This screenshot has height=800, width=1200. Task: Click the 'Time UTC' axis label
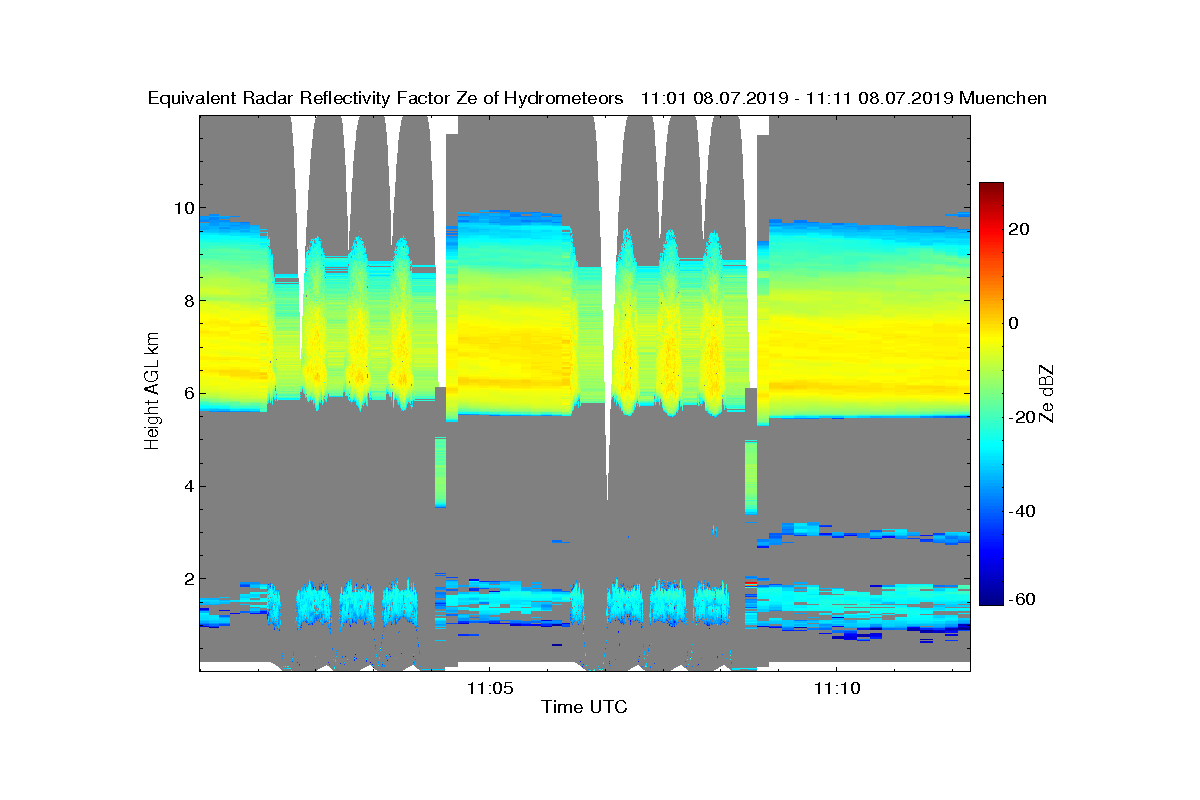point(584,707)
